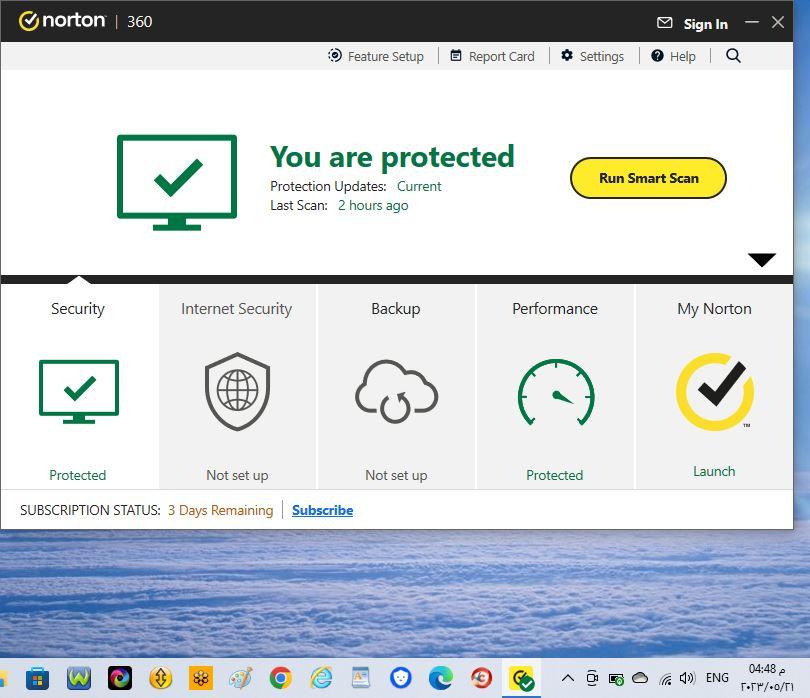This screenshot has width=810, height=698.
Task: Show hidden system tray icons
Action: tap(568, 678)
